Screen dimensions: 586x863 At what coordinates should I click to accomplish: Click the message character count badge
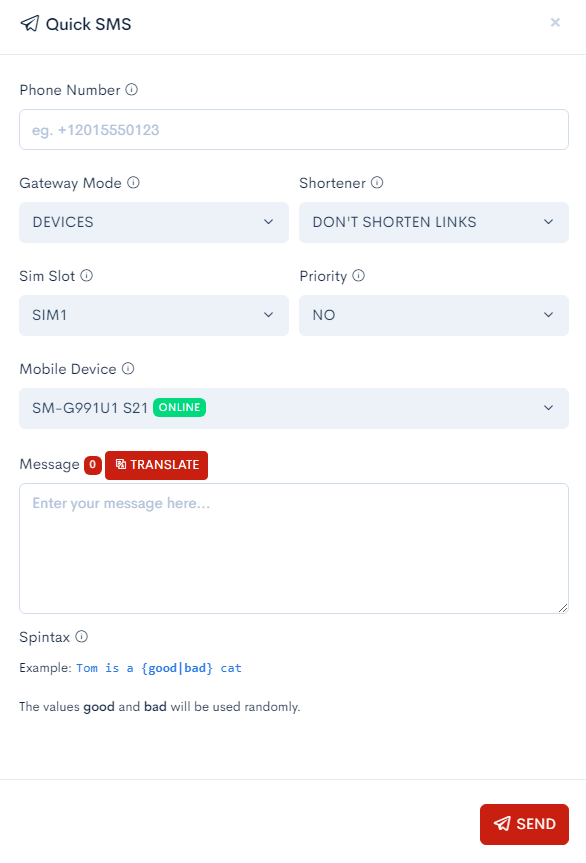(x=92, y=465)
